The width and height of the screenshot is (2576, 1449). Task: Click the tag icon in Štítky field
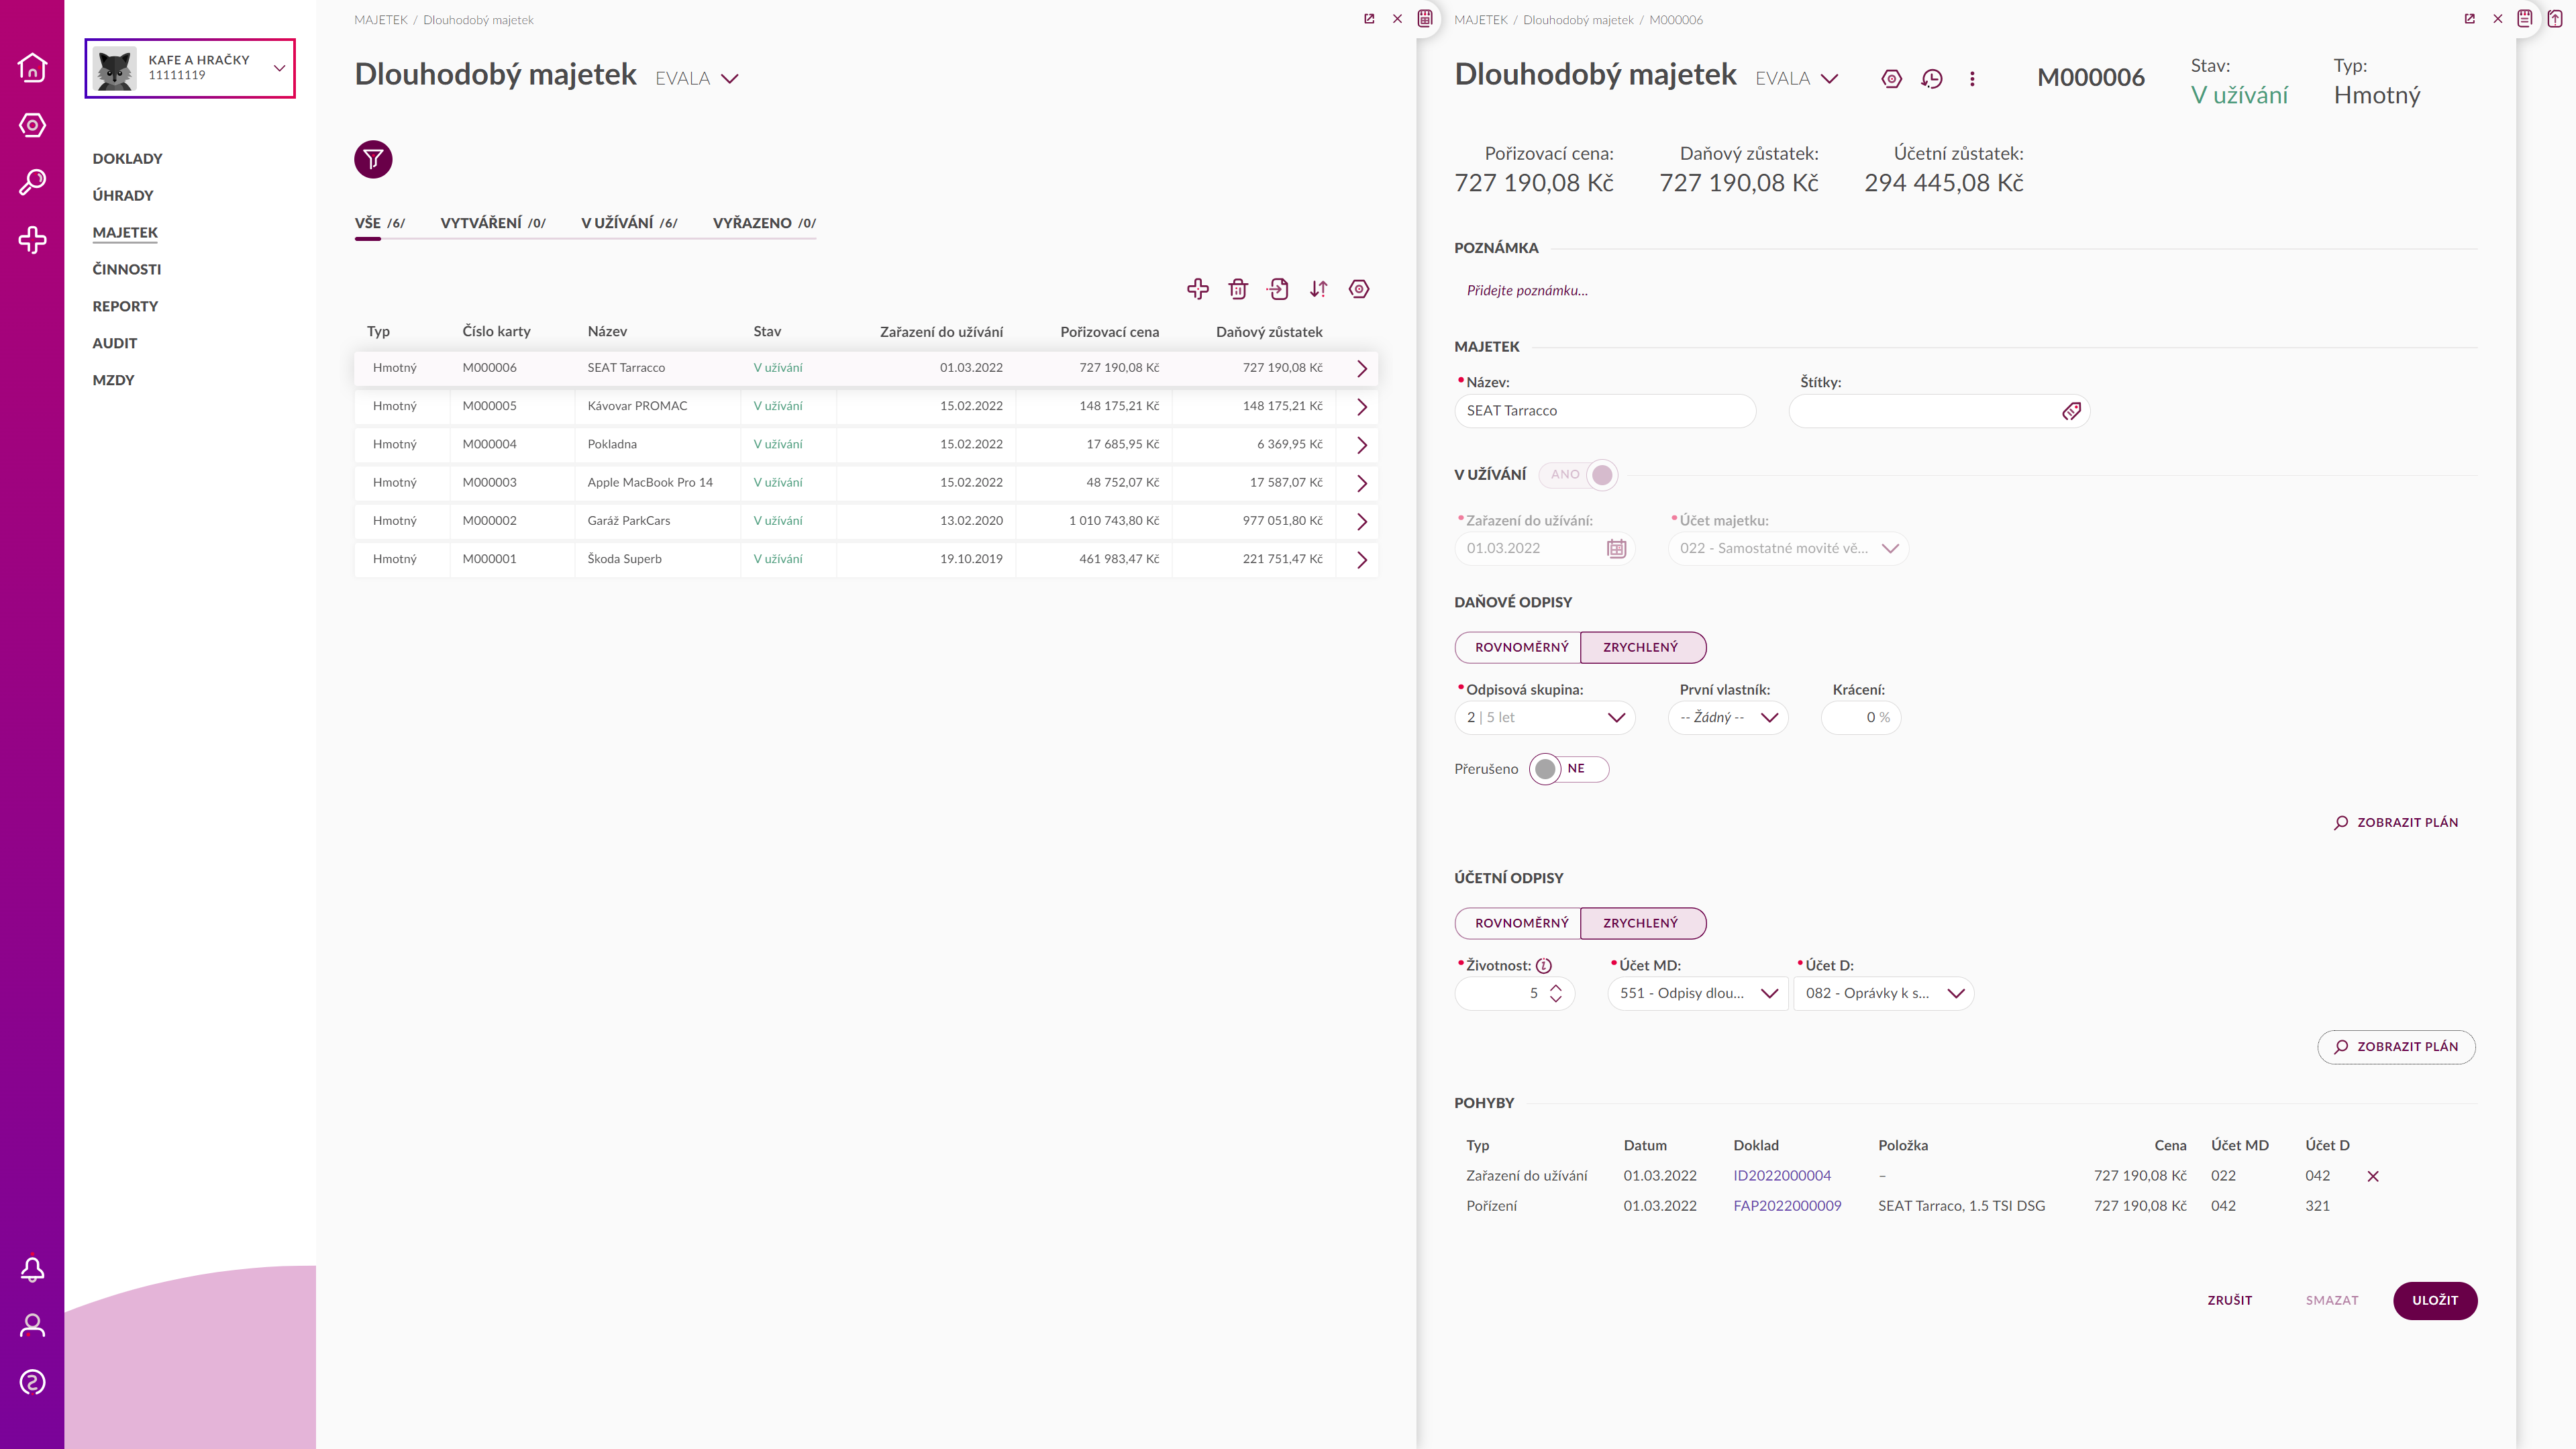(x=2071, y=411)
